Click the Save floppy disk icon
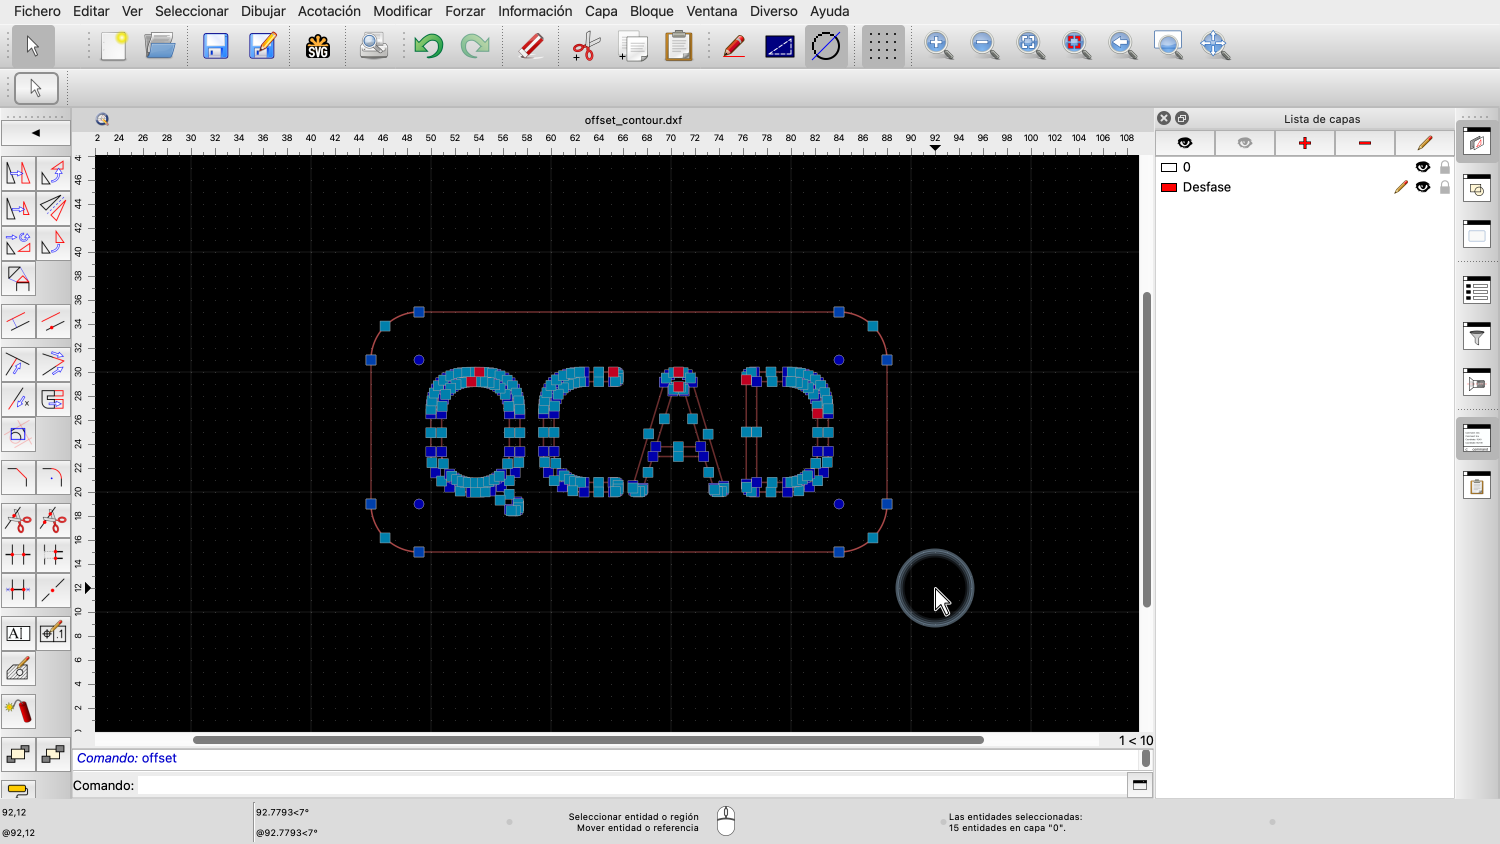Viewport: 1500px width, 844px height. coord(215,46)
